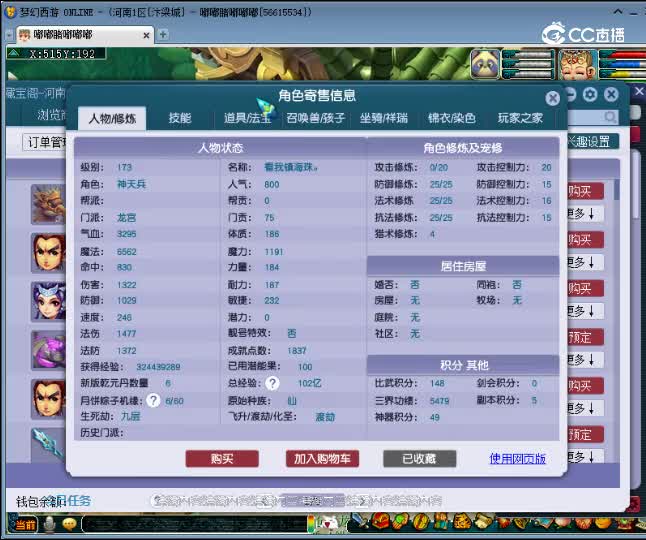Image resolution: width=646 pixels, height=540 pixels.
Task: Select the purple-haired female character listing thumbnail
Action: 48,302
